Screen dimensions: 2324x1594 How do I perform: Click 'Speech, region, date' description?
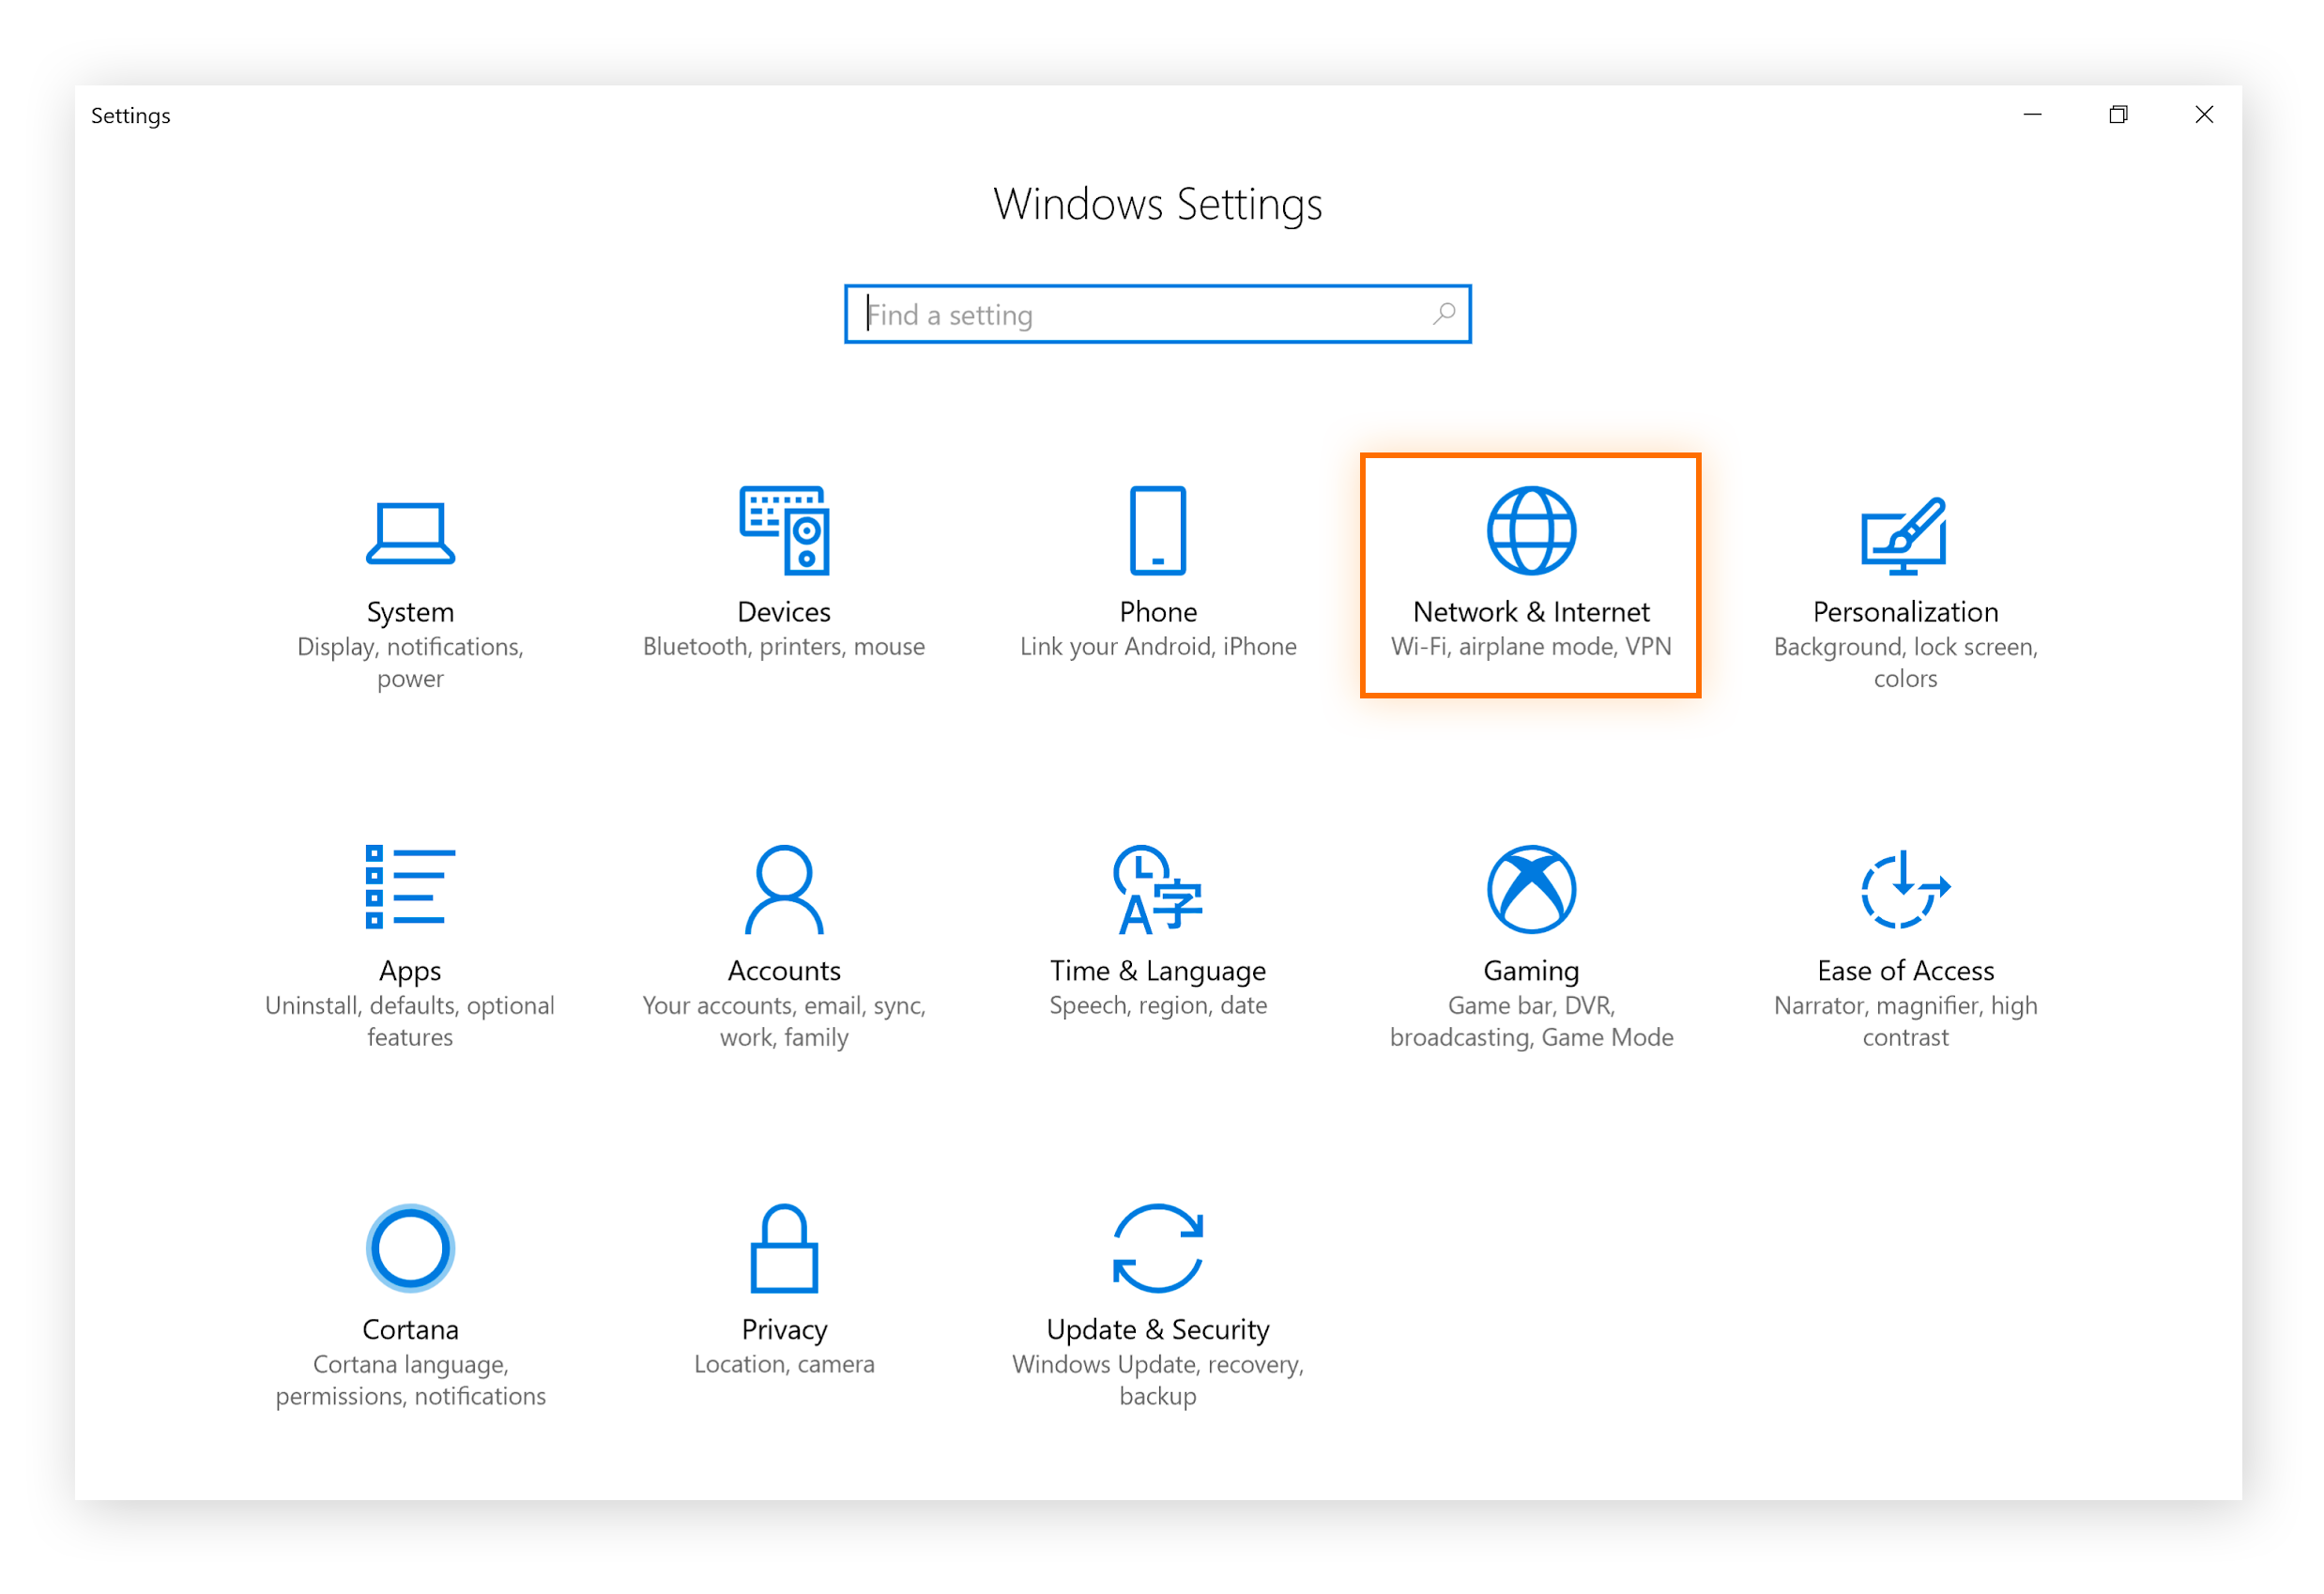click(x=1158, y=1007)
